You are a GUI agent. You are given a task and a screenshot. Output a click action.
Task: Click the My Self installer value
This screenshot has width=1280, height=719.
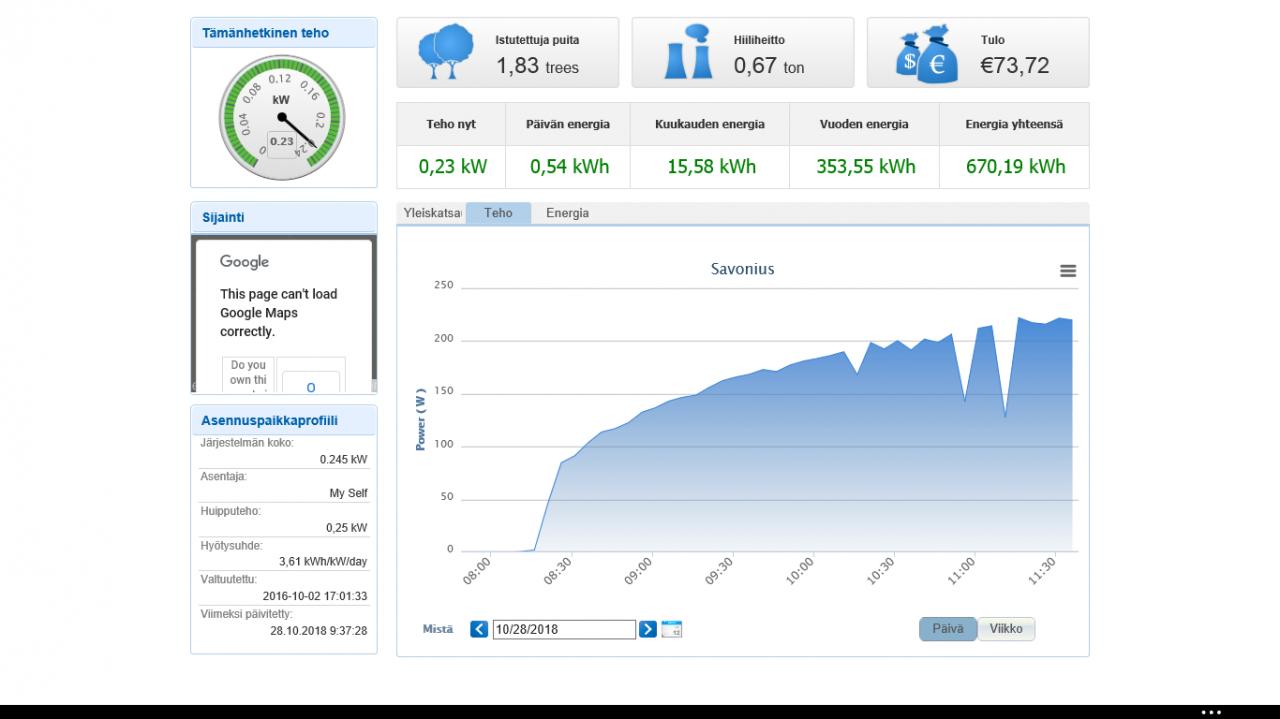[x=348, y=494]
